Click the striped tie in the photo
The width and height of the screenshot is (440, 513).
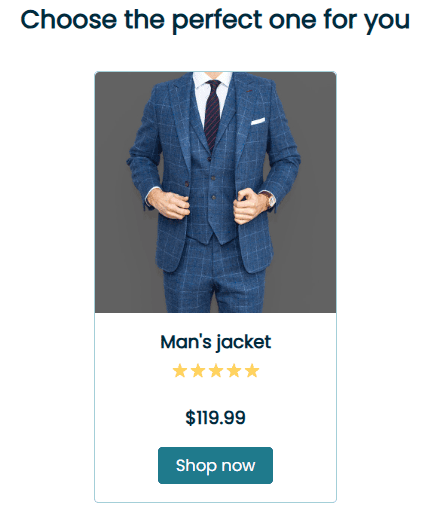tap(212, 115)
